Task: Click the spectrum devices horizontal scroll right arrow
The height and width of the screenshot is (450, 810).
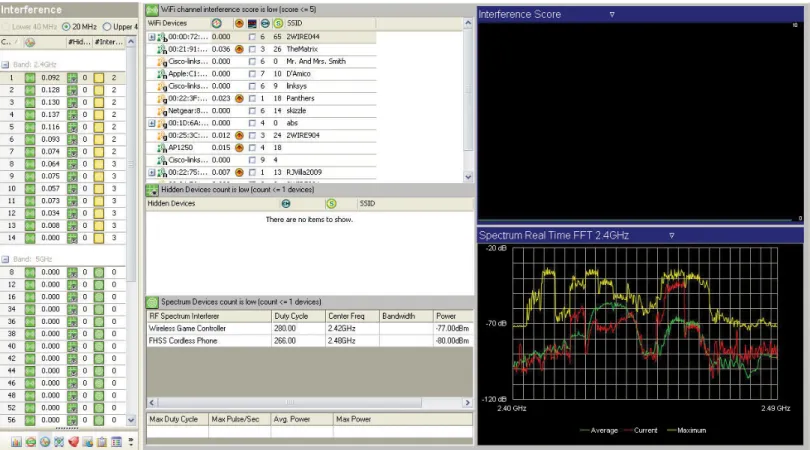Action: pos(468,402)
